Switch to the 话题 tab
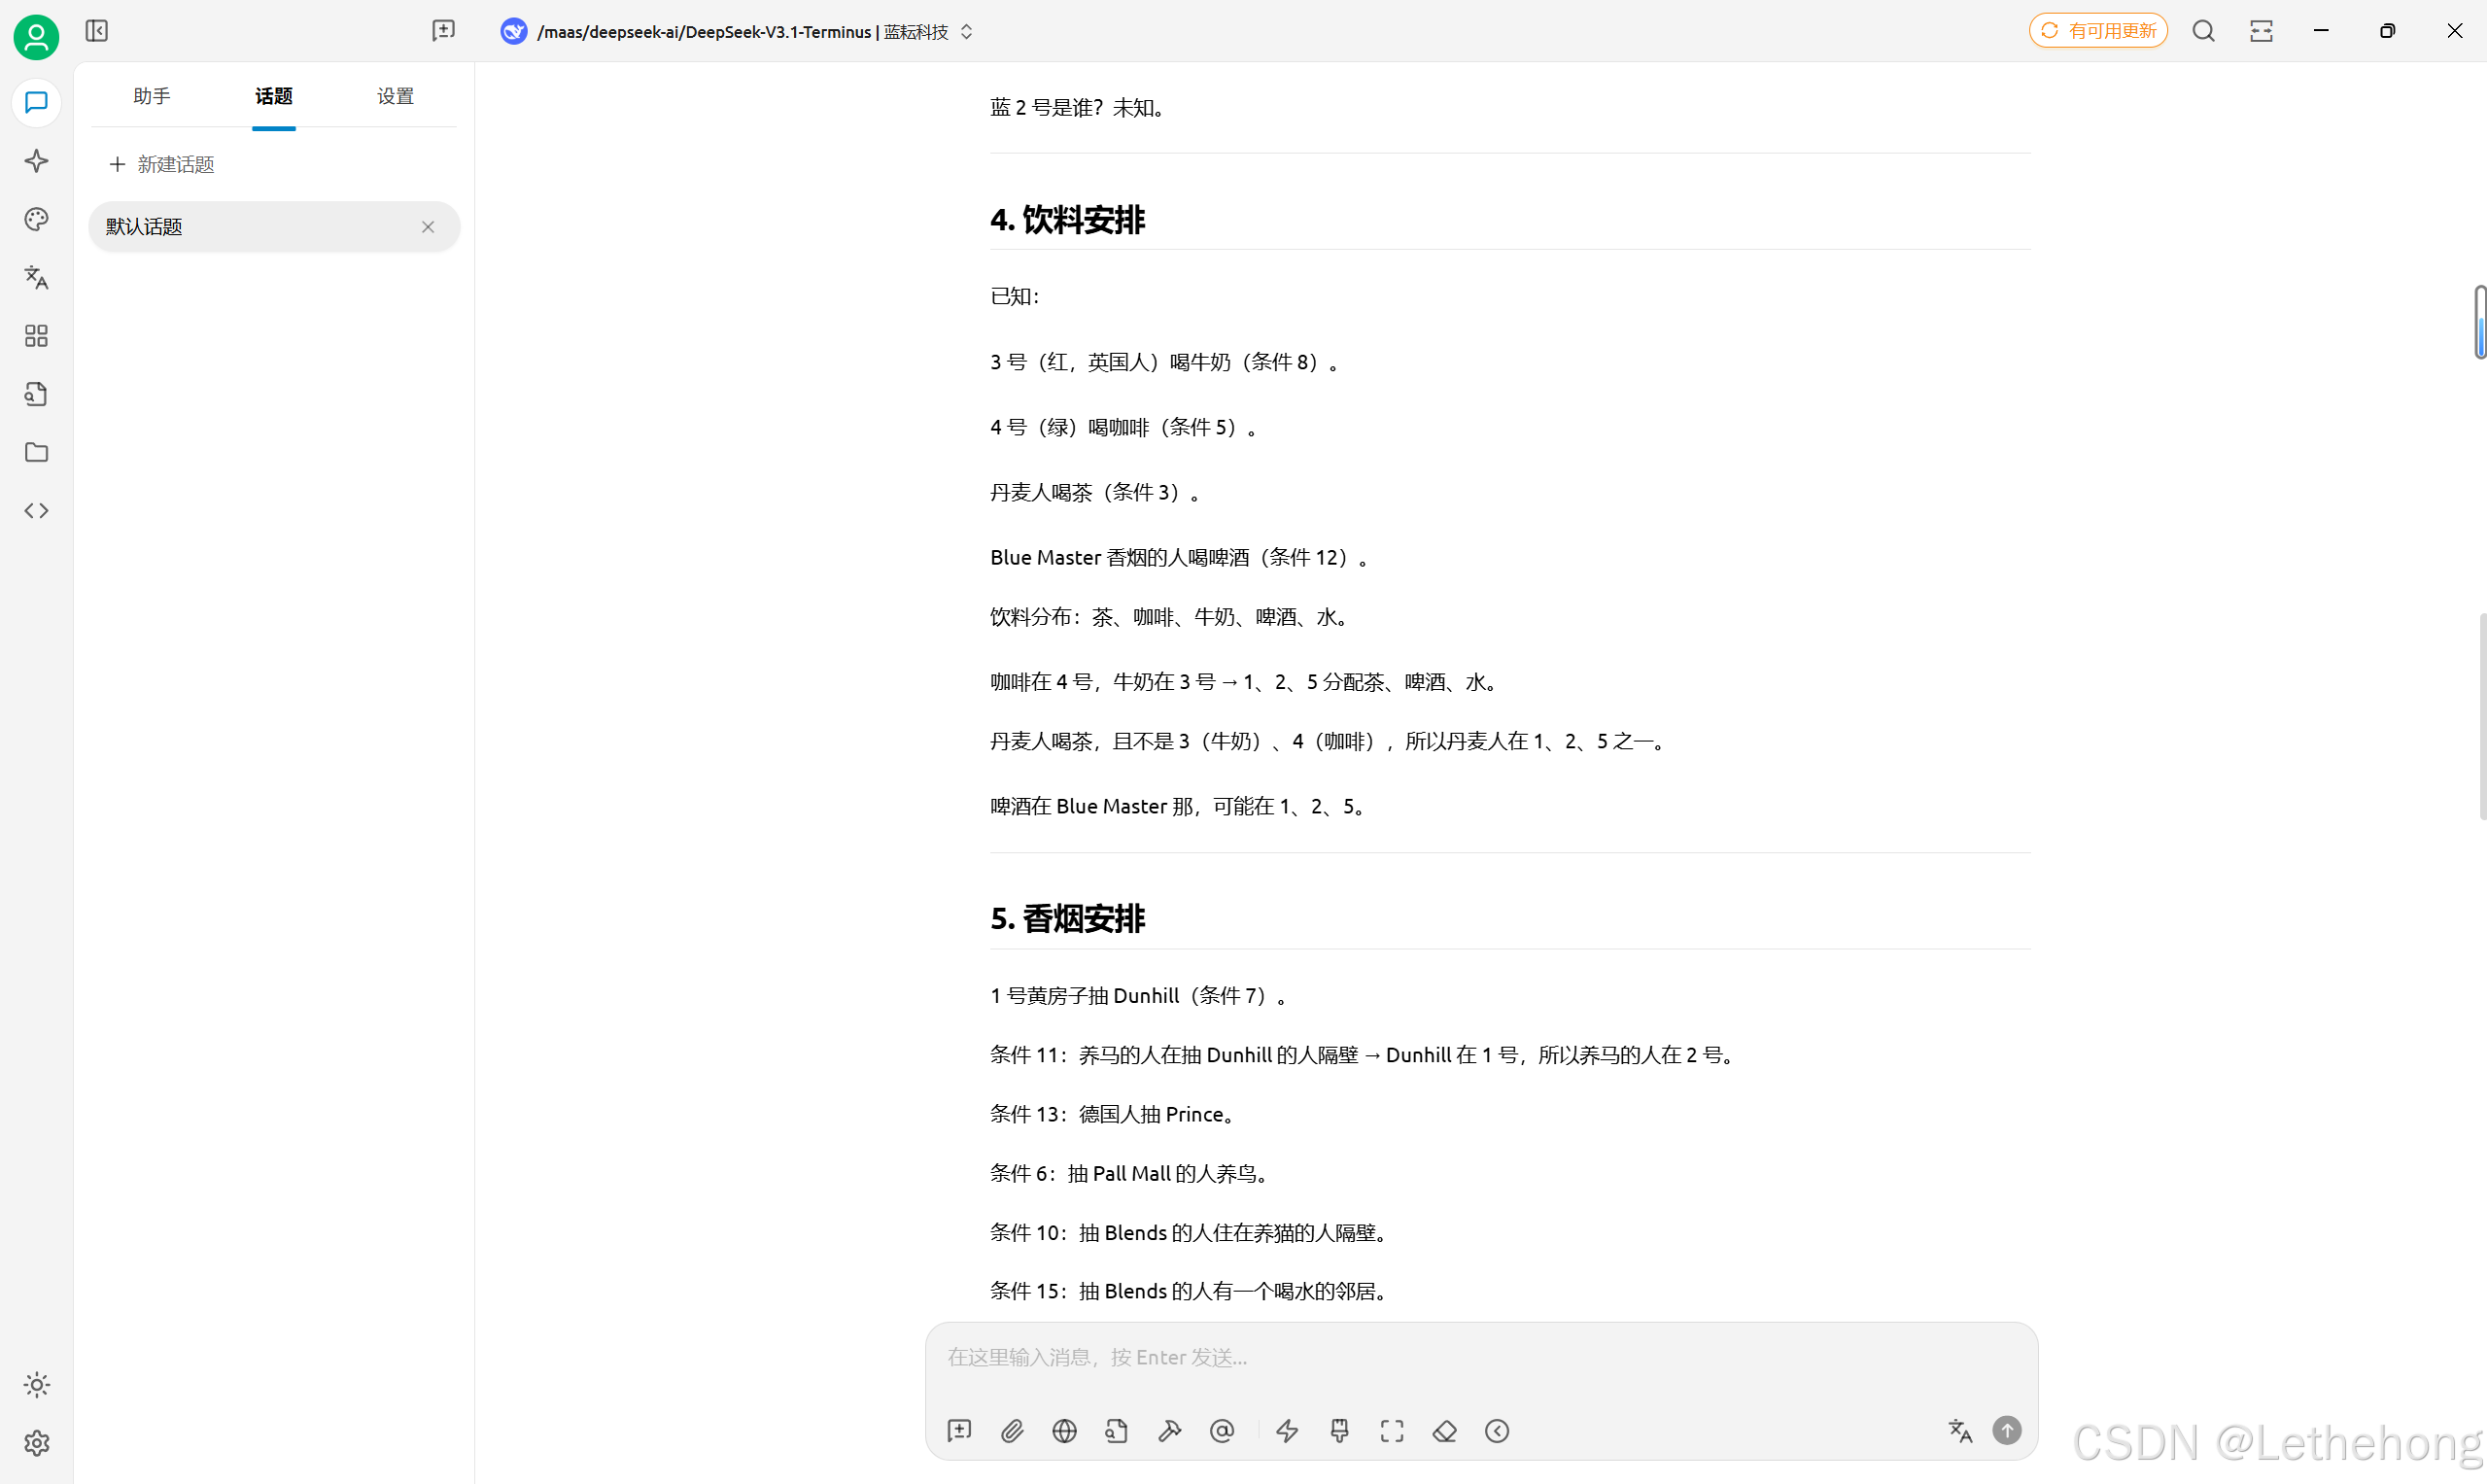Screen dimensions: 2487x1484 coord(273,96)
